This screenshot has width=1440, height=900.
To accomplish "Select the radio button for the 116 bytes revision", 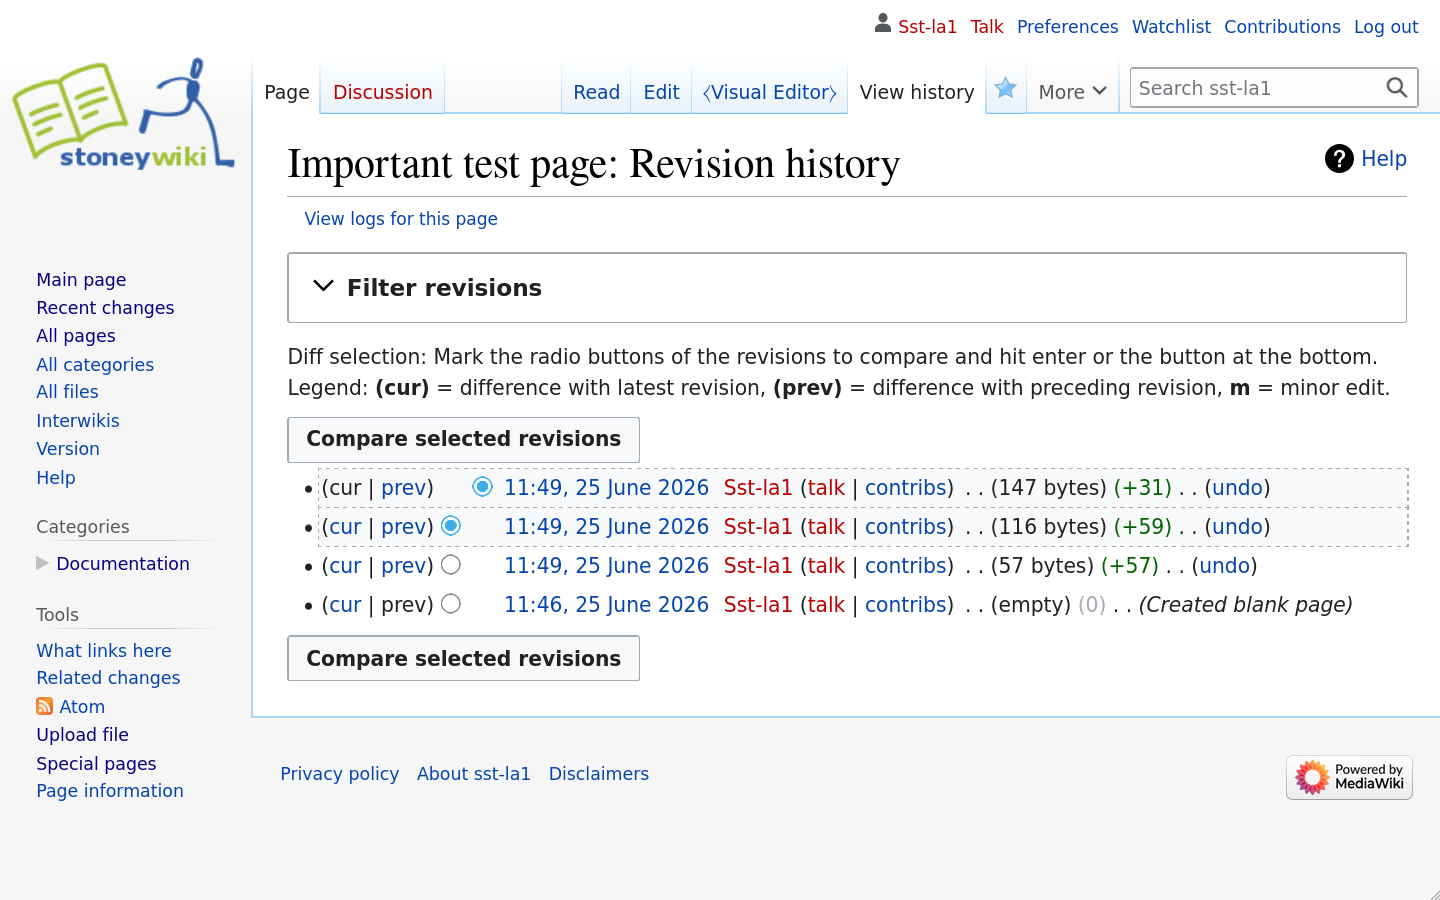I will click(x=451, y=525).
